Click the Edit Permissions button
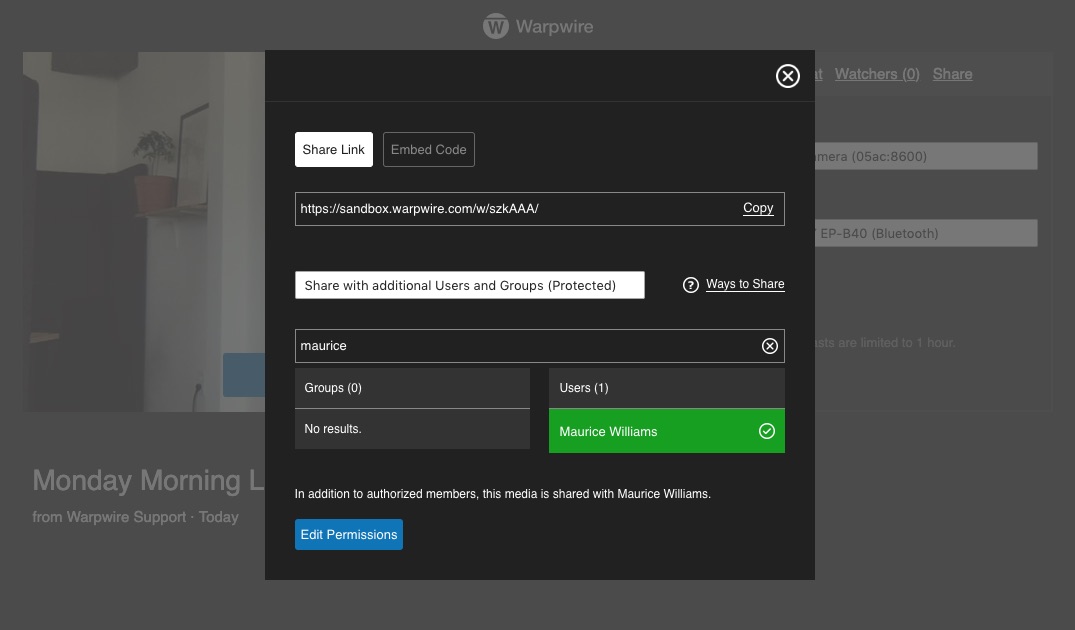Screen dimensions: 1075x630 [x=349, y=535]
